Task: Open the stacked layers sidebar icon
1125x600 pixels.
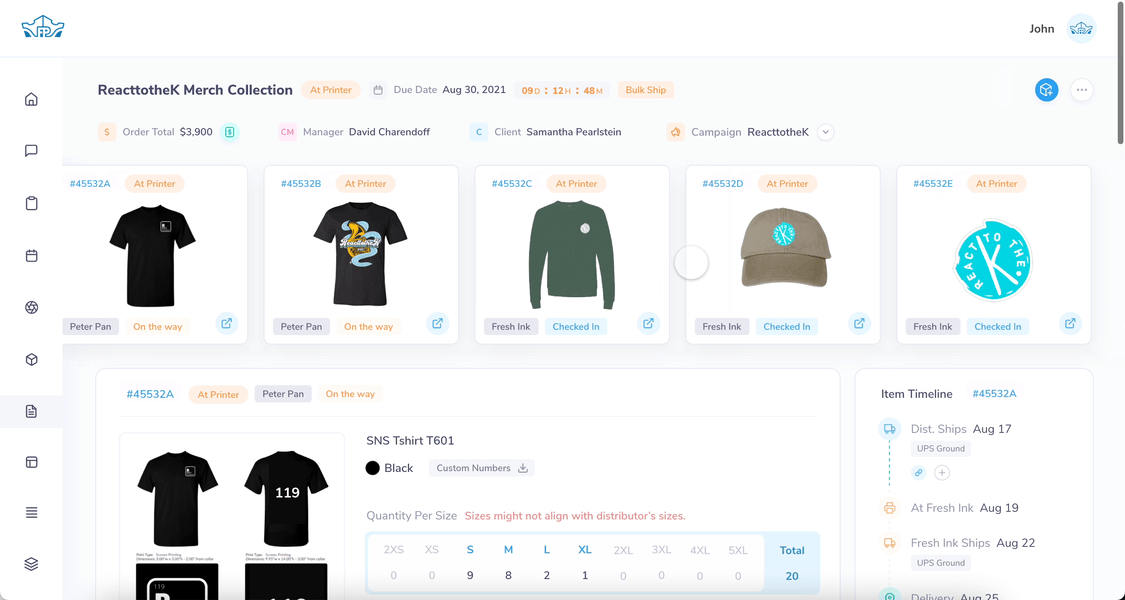Action: [x=31, y=564]
